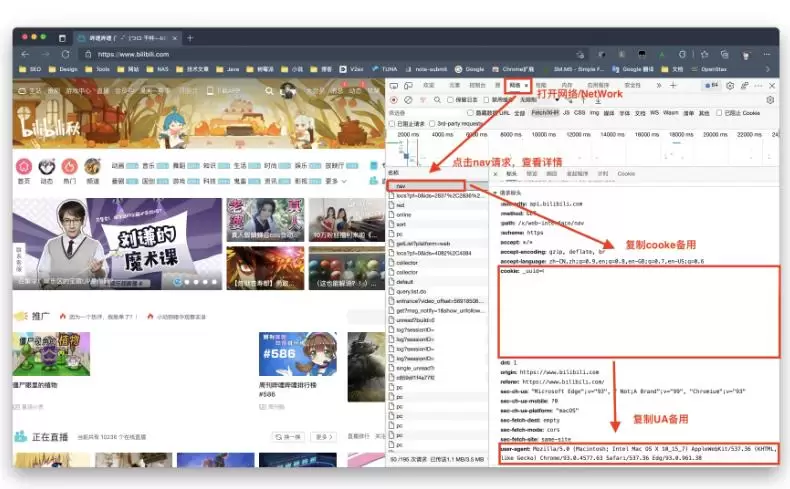Open the 应用程序 DevTools tab
790x489 pixels.
(x=598, y=86)
